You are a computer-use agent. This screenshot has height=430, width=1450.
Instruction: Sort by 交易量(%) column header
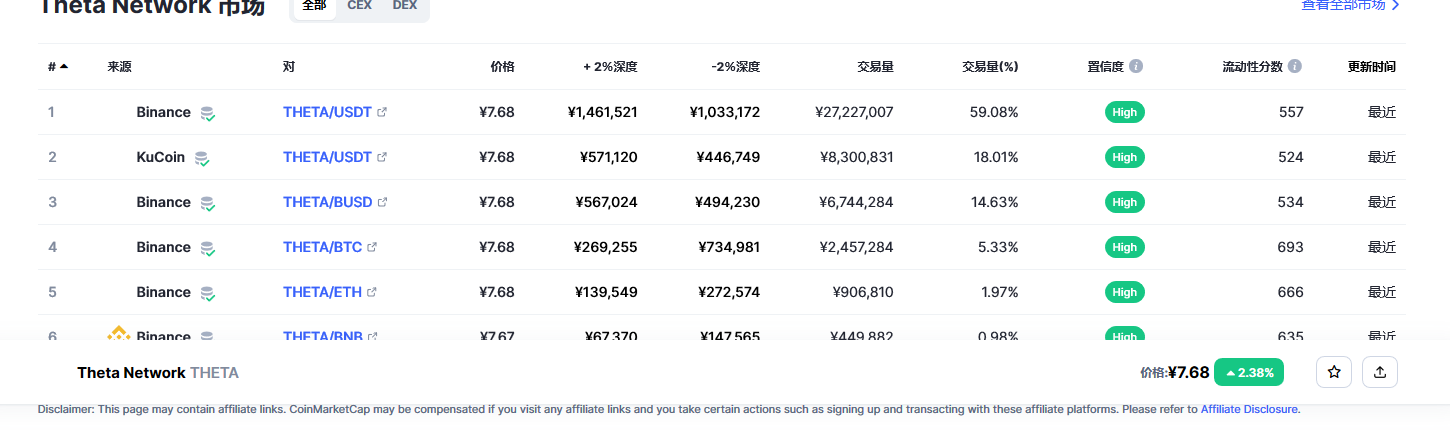click(x=990, y=67)
